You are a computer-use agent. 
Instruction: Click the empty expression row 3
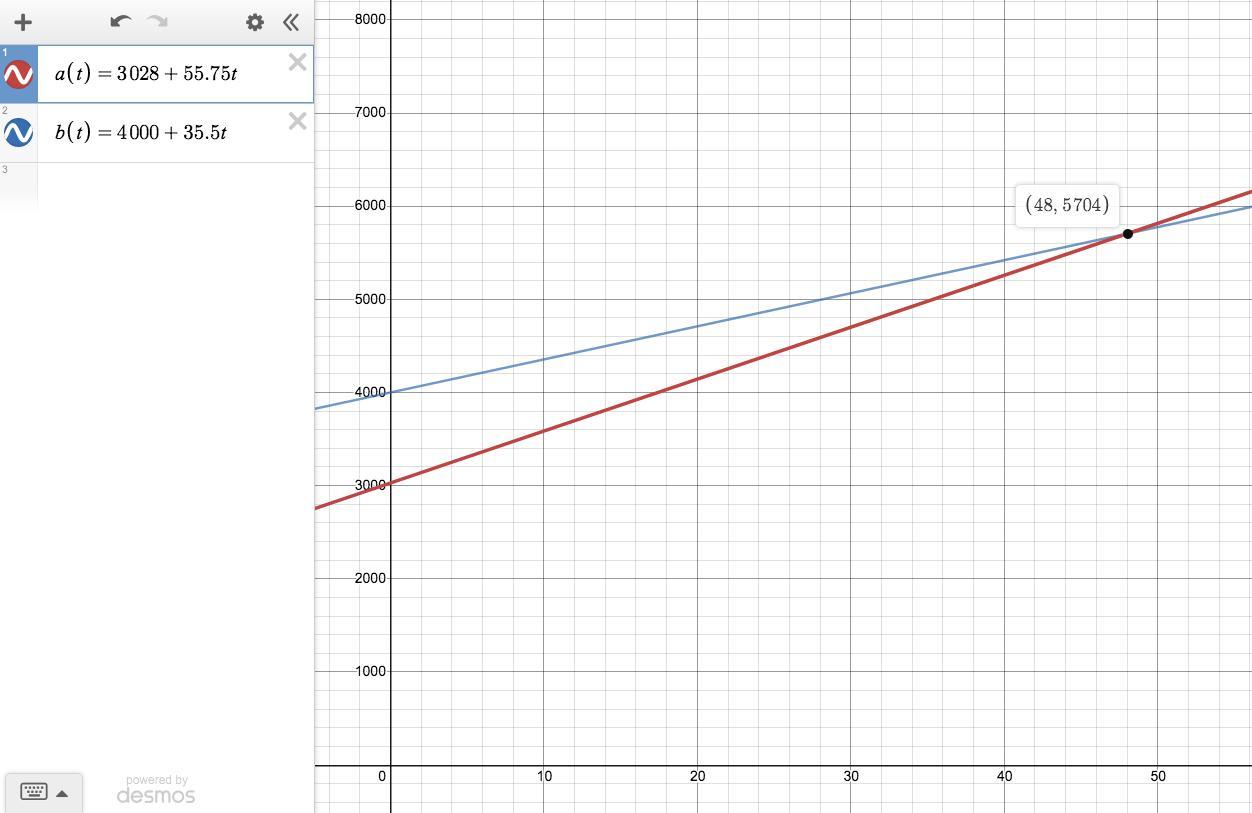point(175,187)
